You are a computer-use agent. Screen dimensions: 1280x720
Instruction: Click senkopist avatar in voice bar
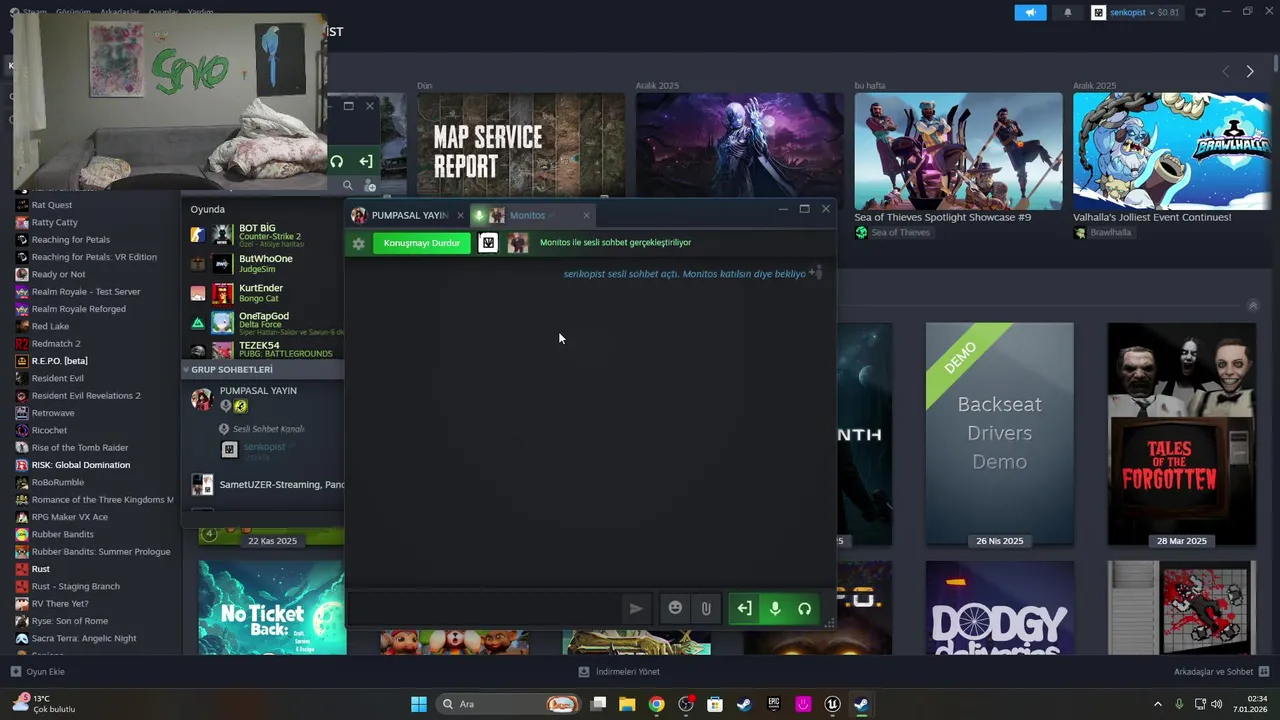(x=488, y=243)
